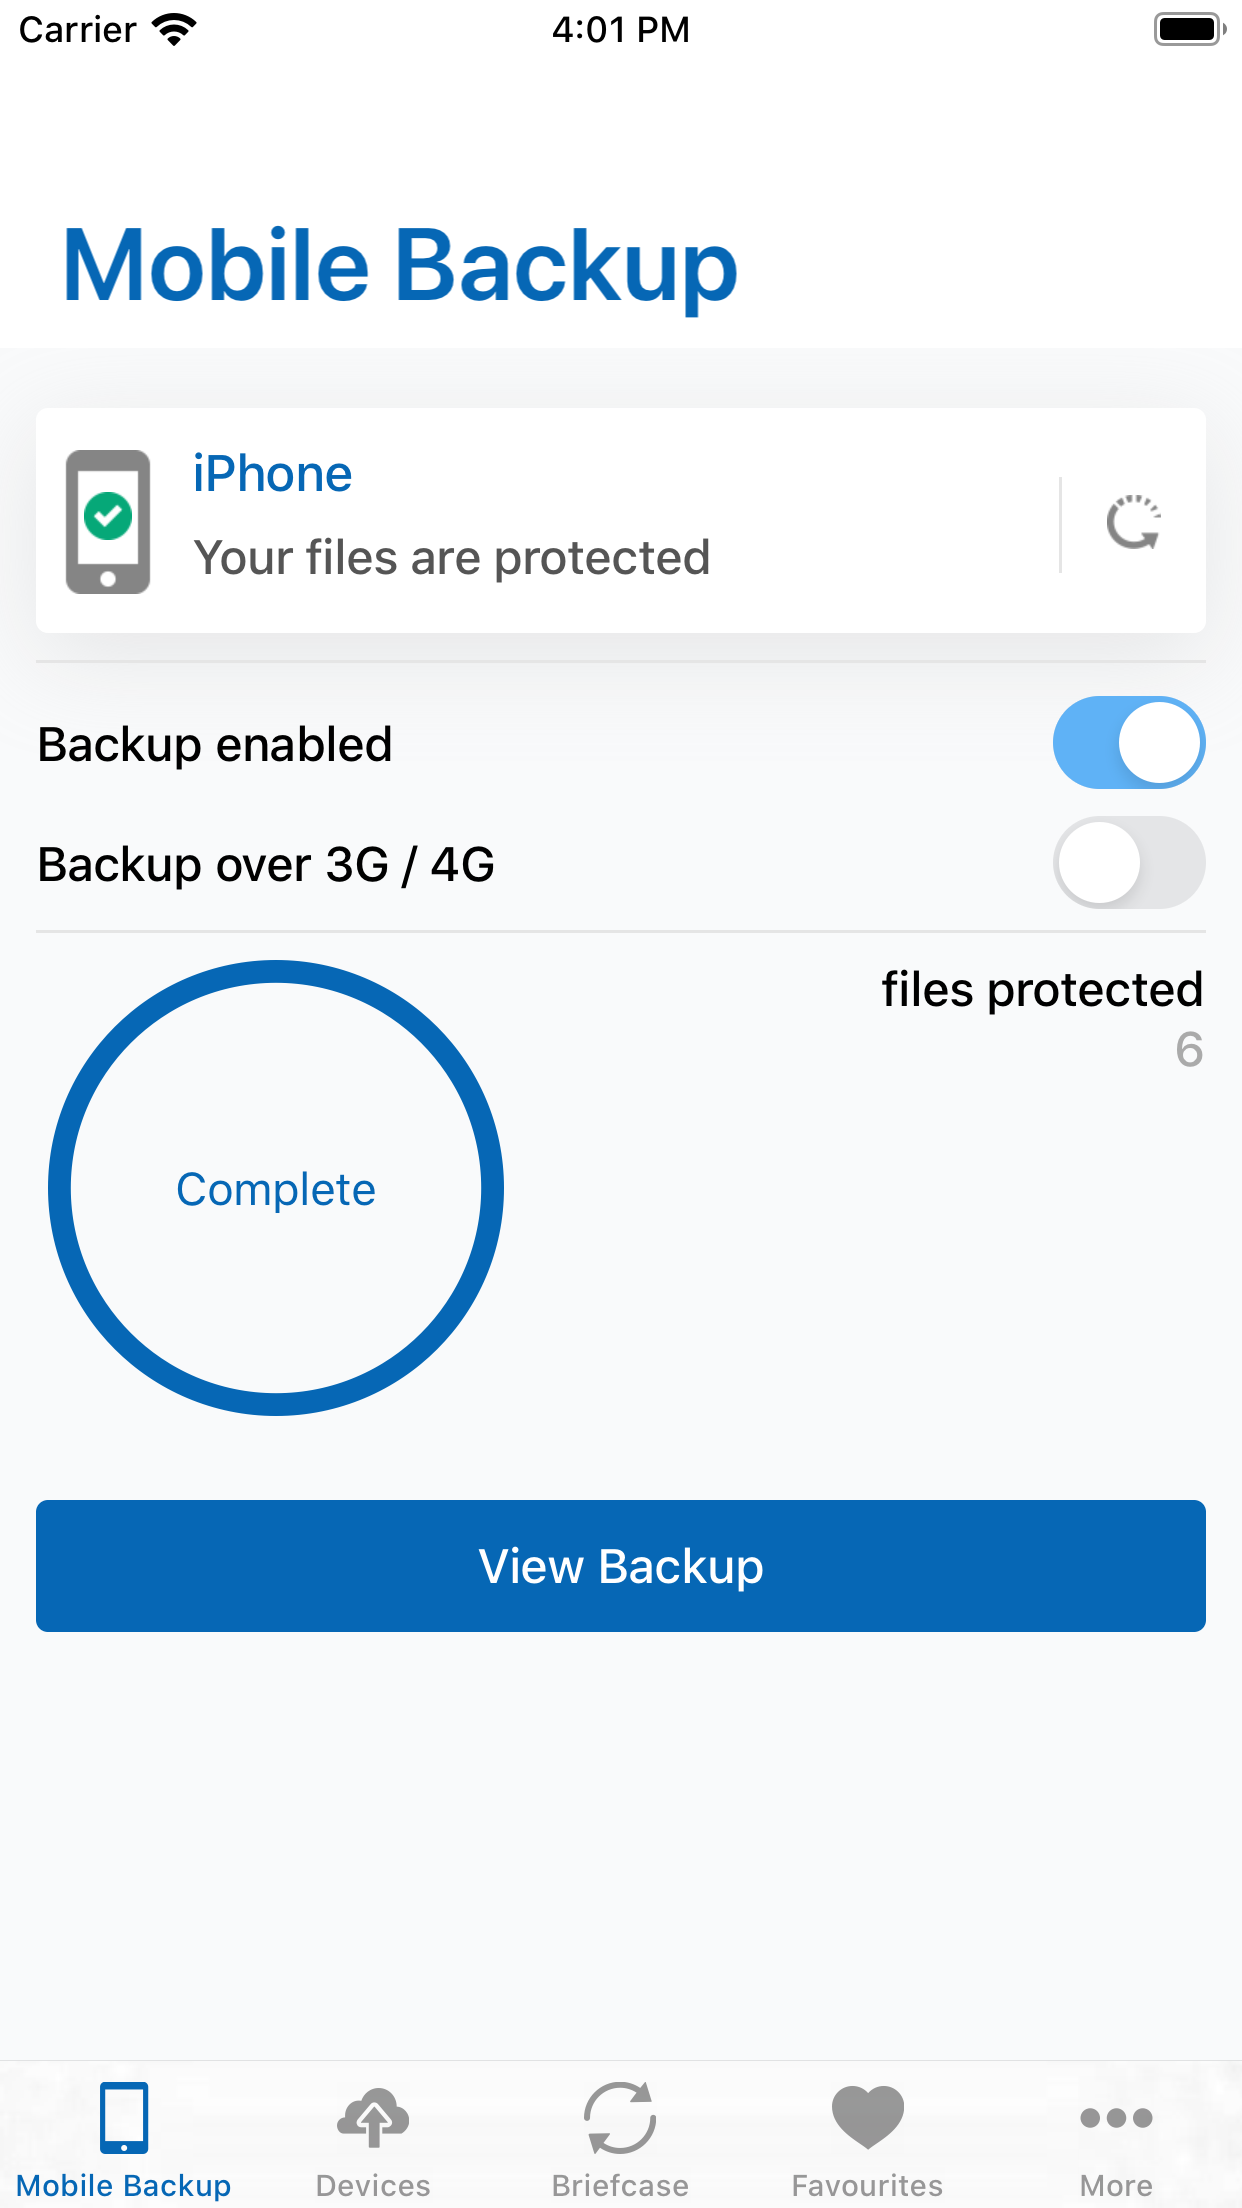This screenshot has height=2208, width=1242.
Task: Refresh the iPhone backup status
Action: point(1134,521)
